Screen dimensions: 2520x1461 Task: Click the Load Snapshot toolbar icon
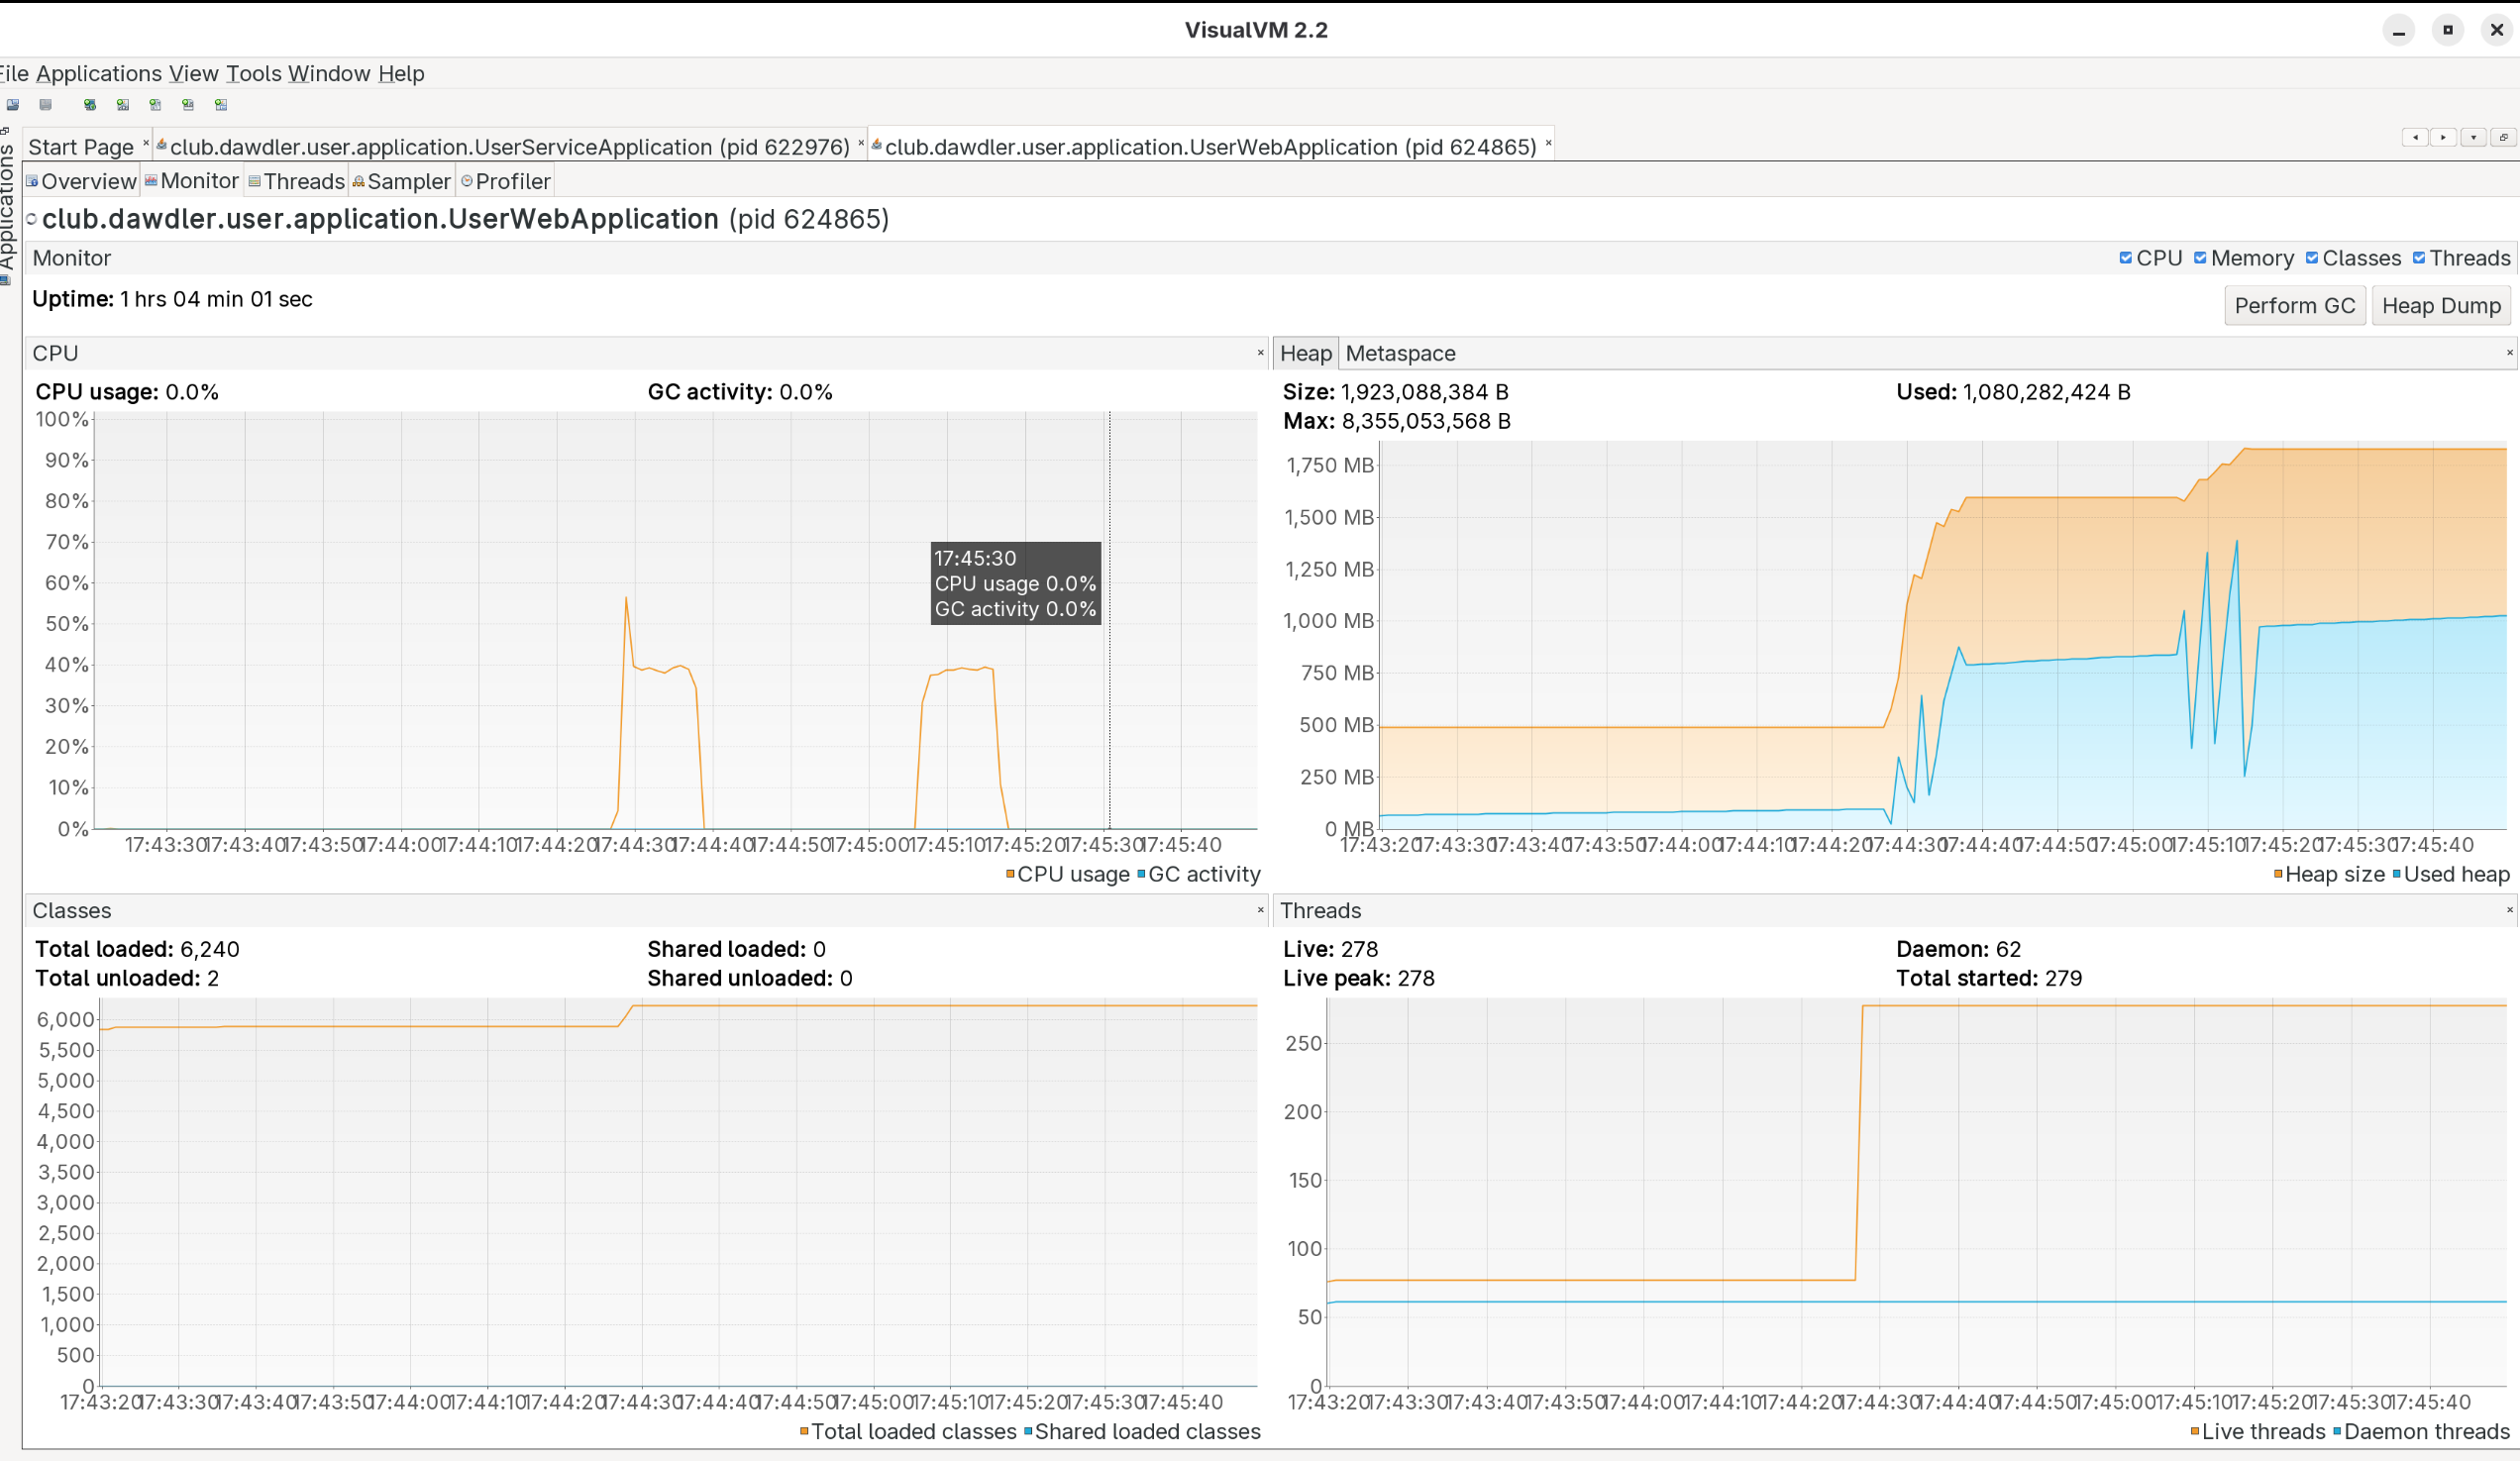13,105
